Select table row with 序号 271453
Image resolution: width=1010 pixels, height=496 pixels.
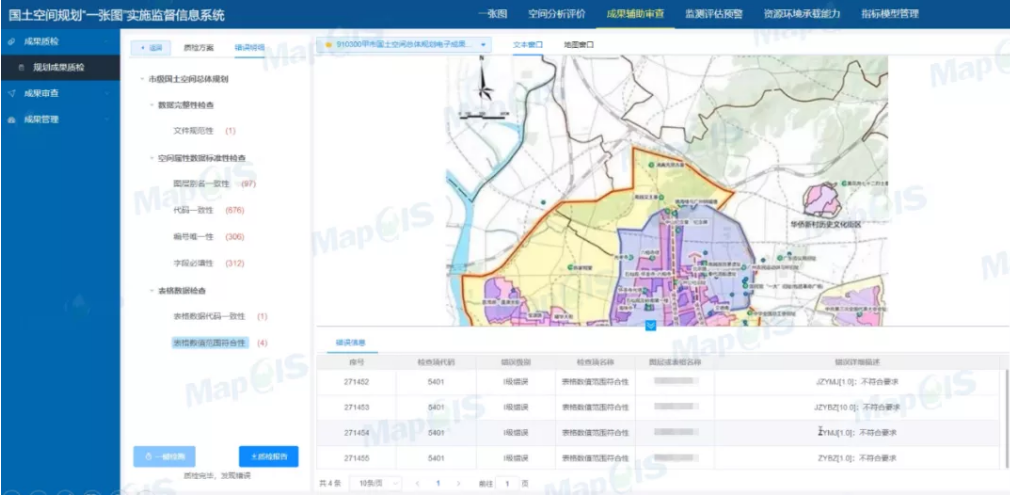660,408
